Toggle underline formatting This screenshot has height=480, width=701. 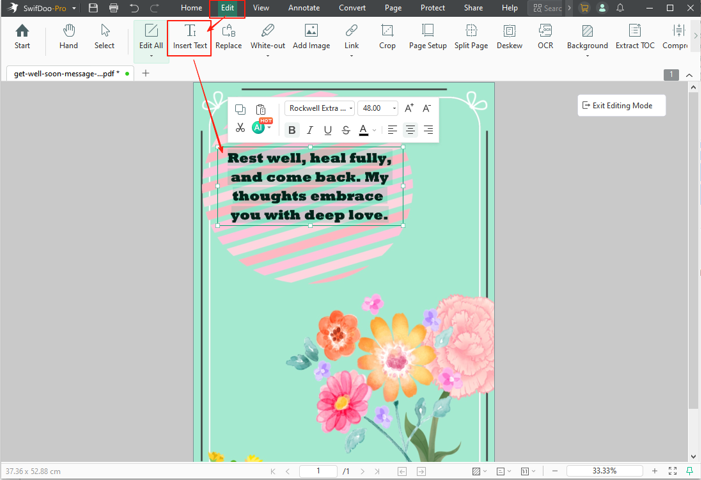point(328,130)
